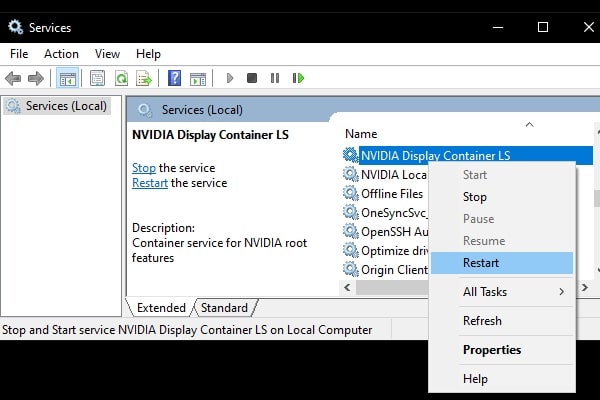Click the Forward arrow toolbar icon
Viewport: 600px width, 400px height.
tap(36, 78)
